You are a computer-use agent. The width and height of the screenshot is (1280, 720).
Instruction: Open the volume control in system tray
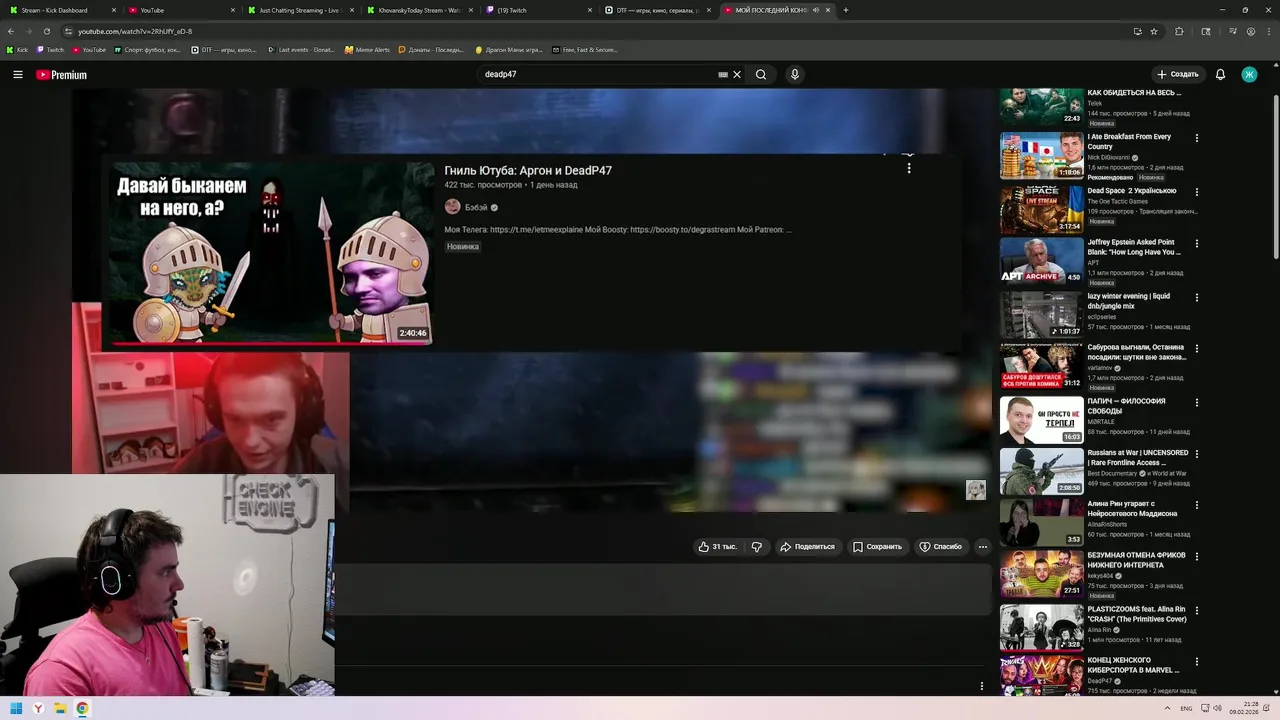[1217, 708]
